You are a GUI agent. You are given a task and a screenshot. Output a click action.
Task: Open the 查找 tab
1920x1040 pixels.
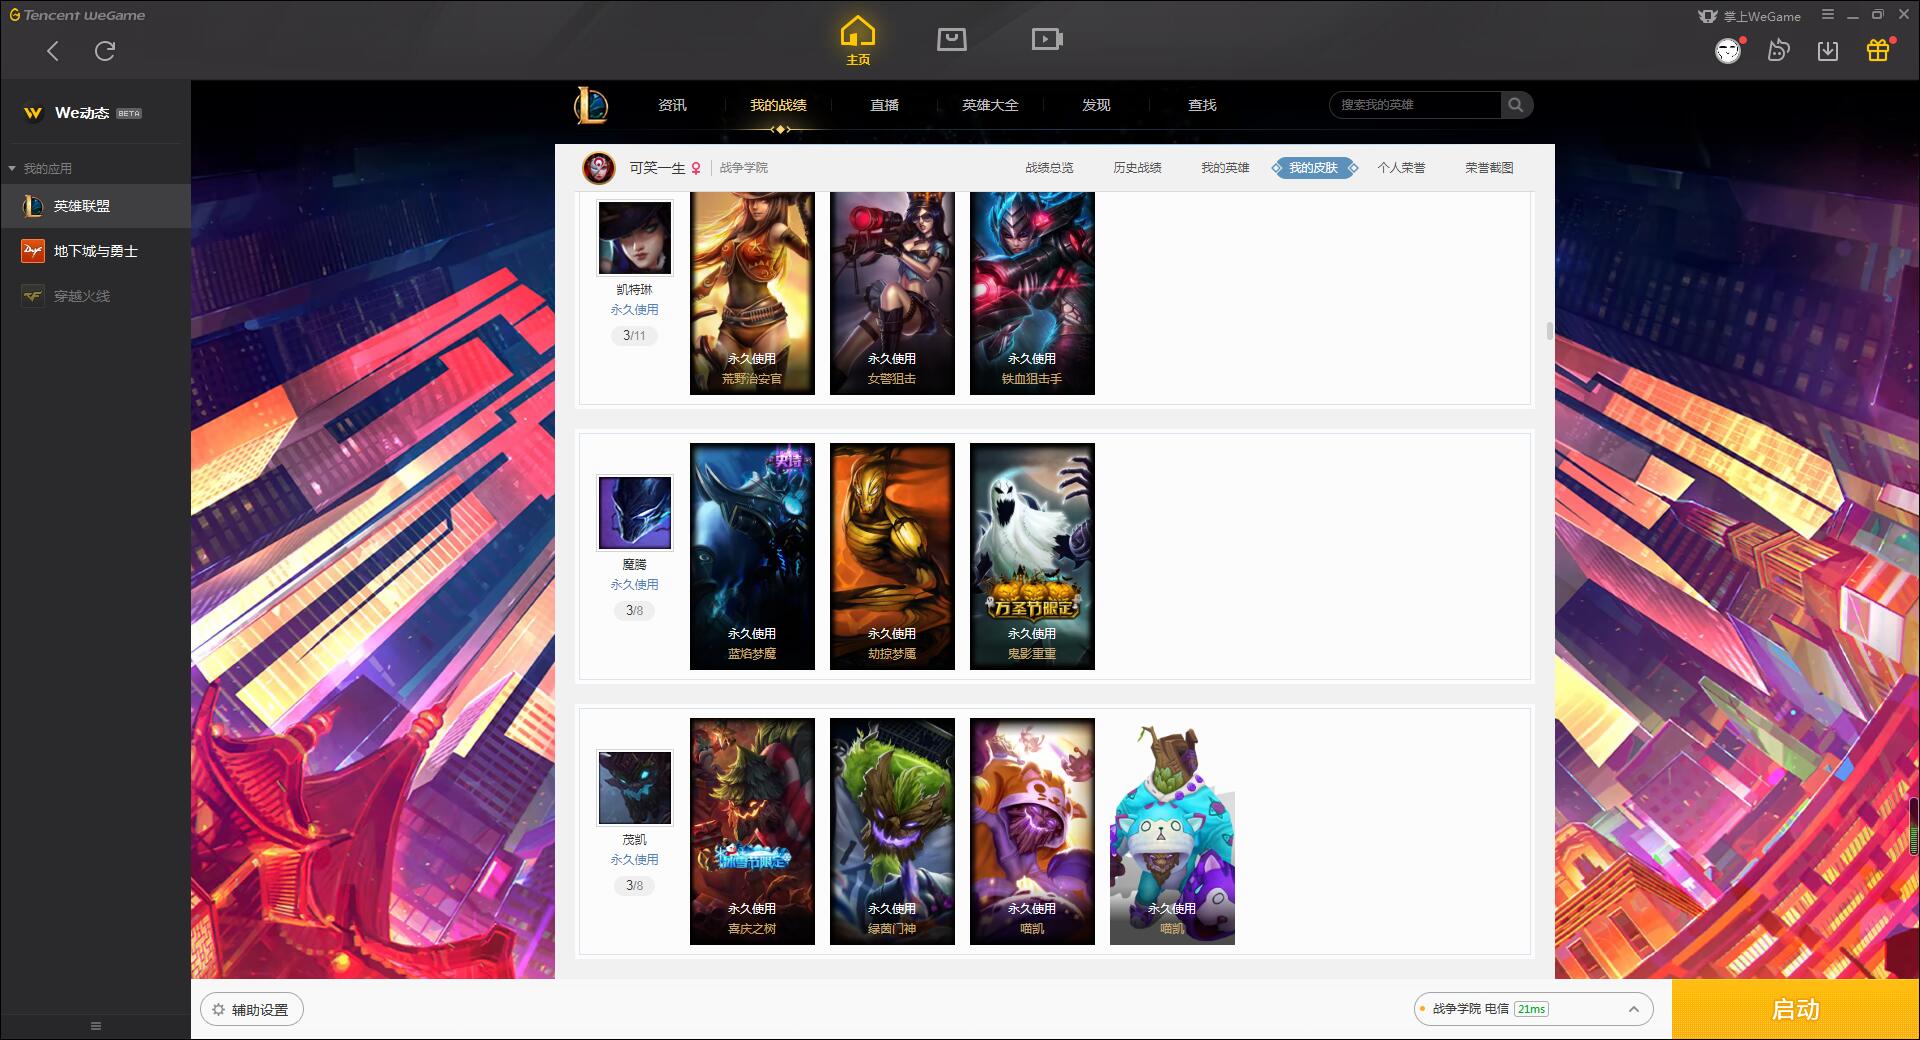tap(1202, 105)
